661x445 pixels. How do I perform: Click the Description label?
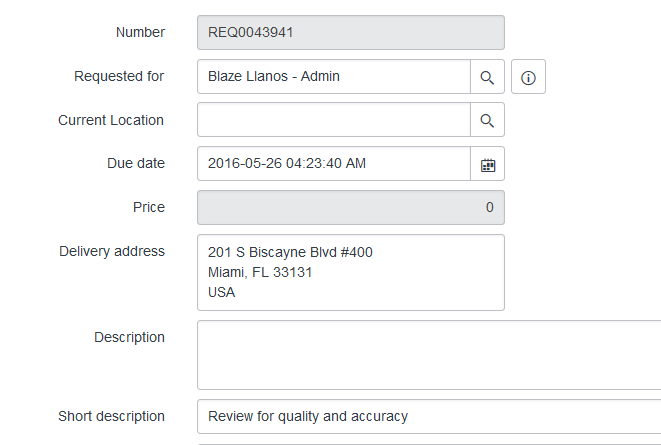[129, 338]
